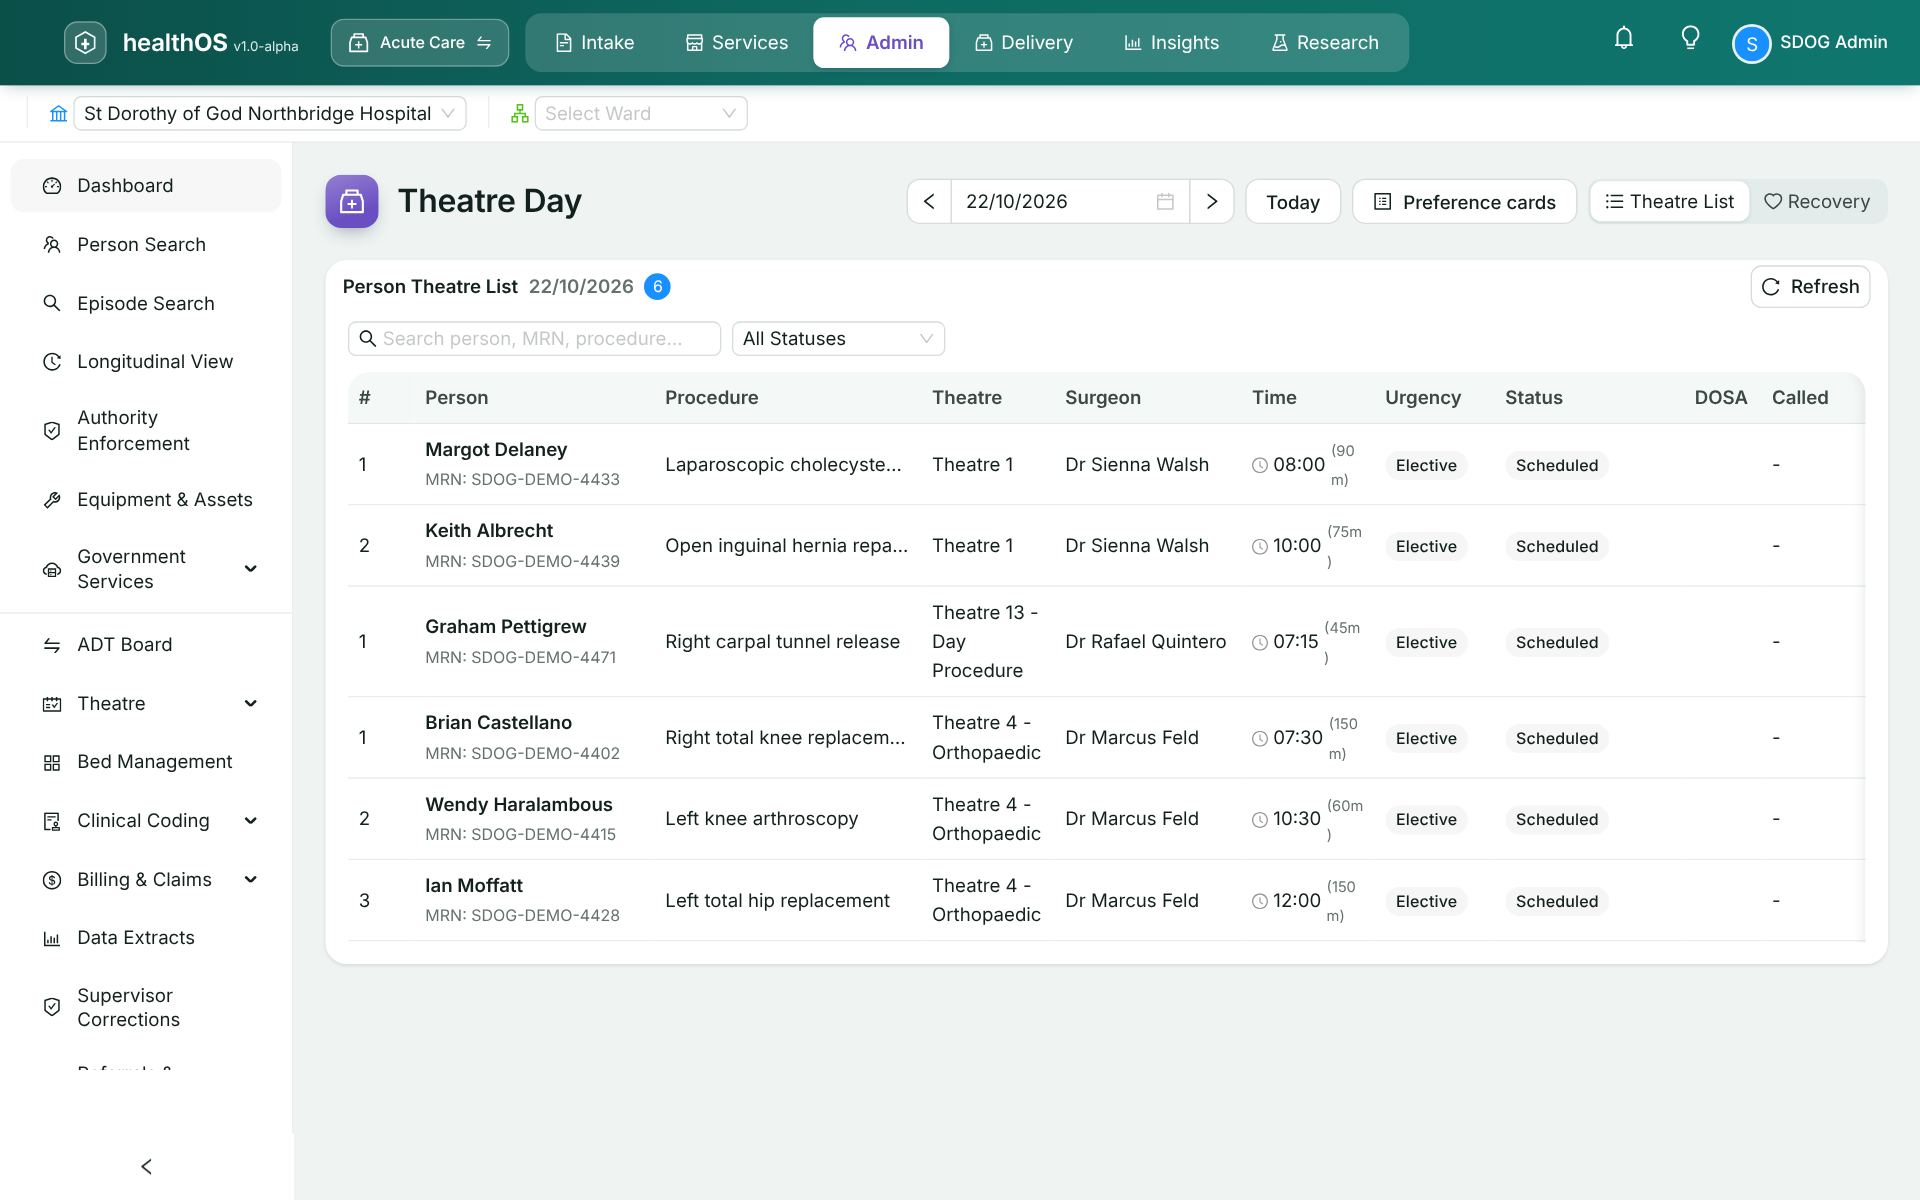Open ADT Board in sidebar
The width and height of the screenshot is (1920, 1200).
point(146,645)
